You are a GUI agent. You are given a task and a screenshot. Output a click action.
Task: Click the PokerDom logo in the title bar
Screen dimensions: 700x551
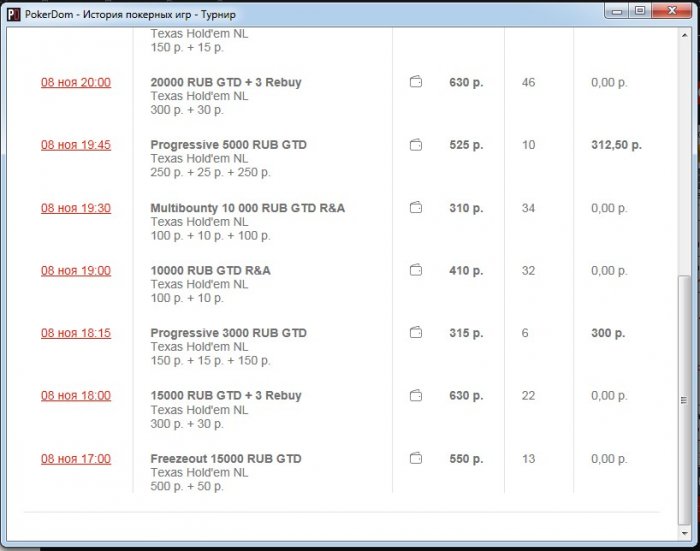(13, 14)
